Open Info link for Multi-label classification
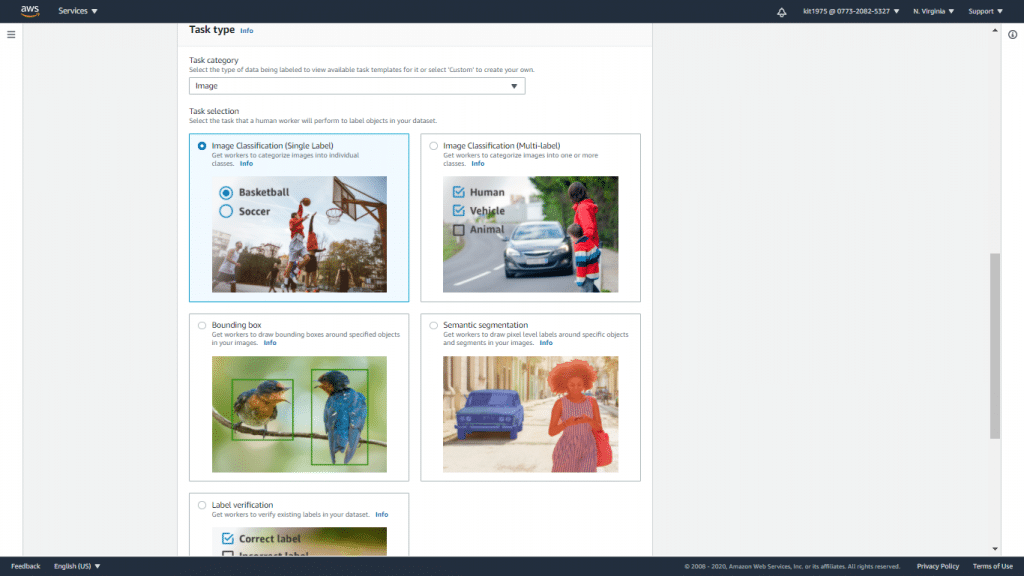The width and height of the screenshot is (1024, 576). pos(478,163)
